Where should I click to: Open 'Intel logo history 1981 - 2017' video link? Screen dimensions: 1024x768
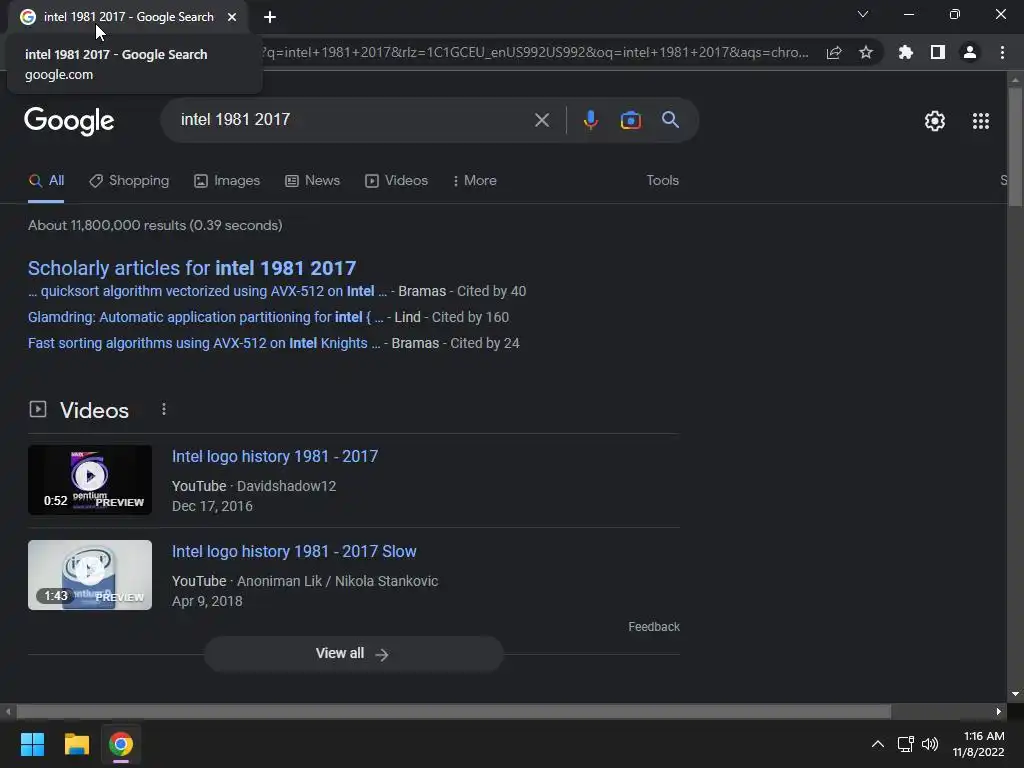click(275, 456)
